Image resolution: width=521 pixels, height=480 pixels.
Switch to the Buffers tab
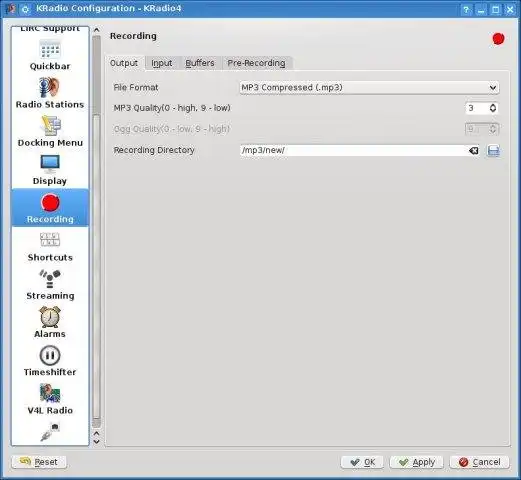200,63
